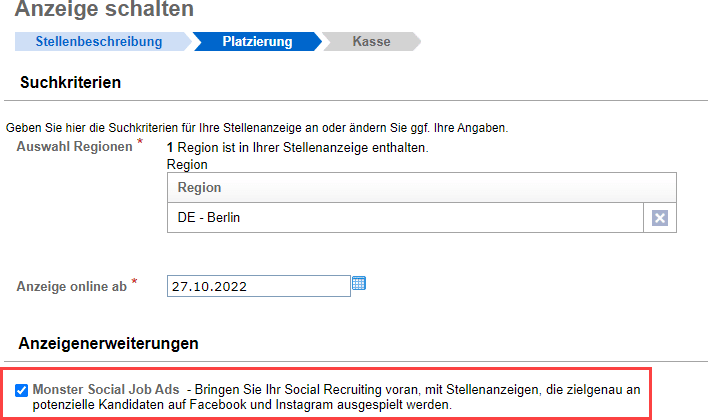708x420 pixels.
Task: Open the Kasse step tab
Action: (x=371, y=42)
